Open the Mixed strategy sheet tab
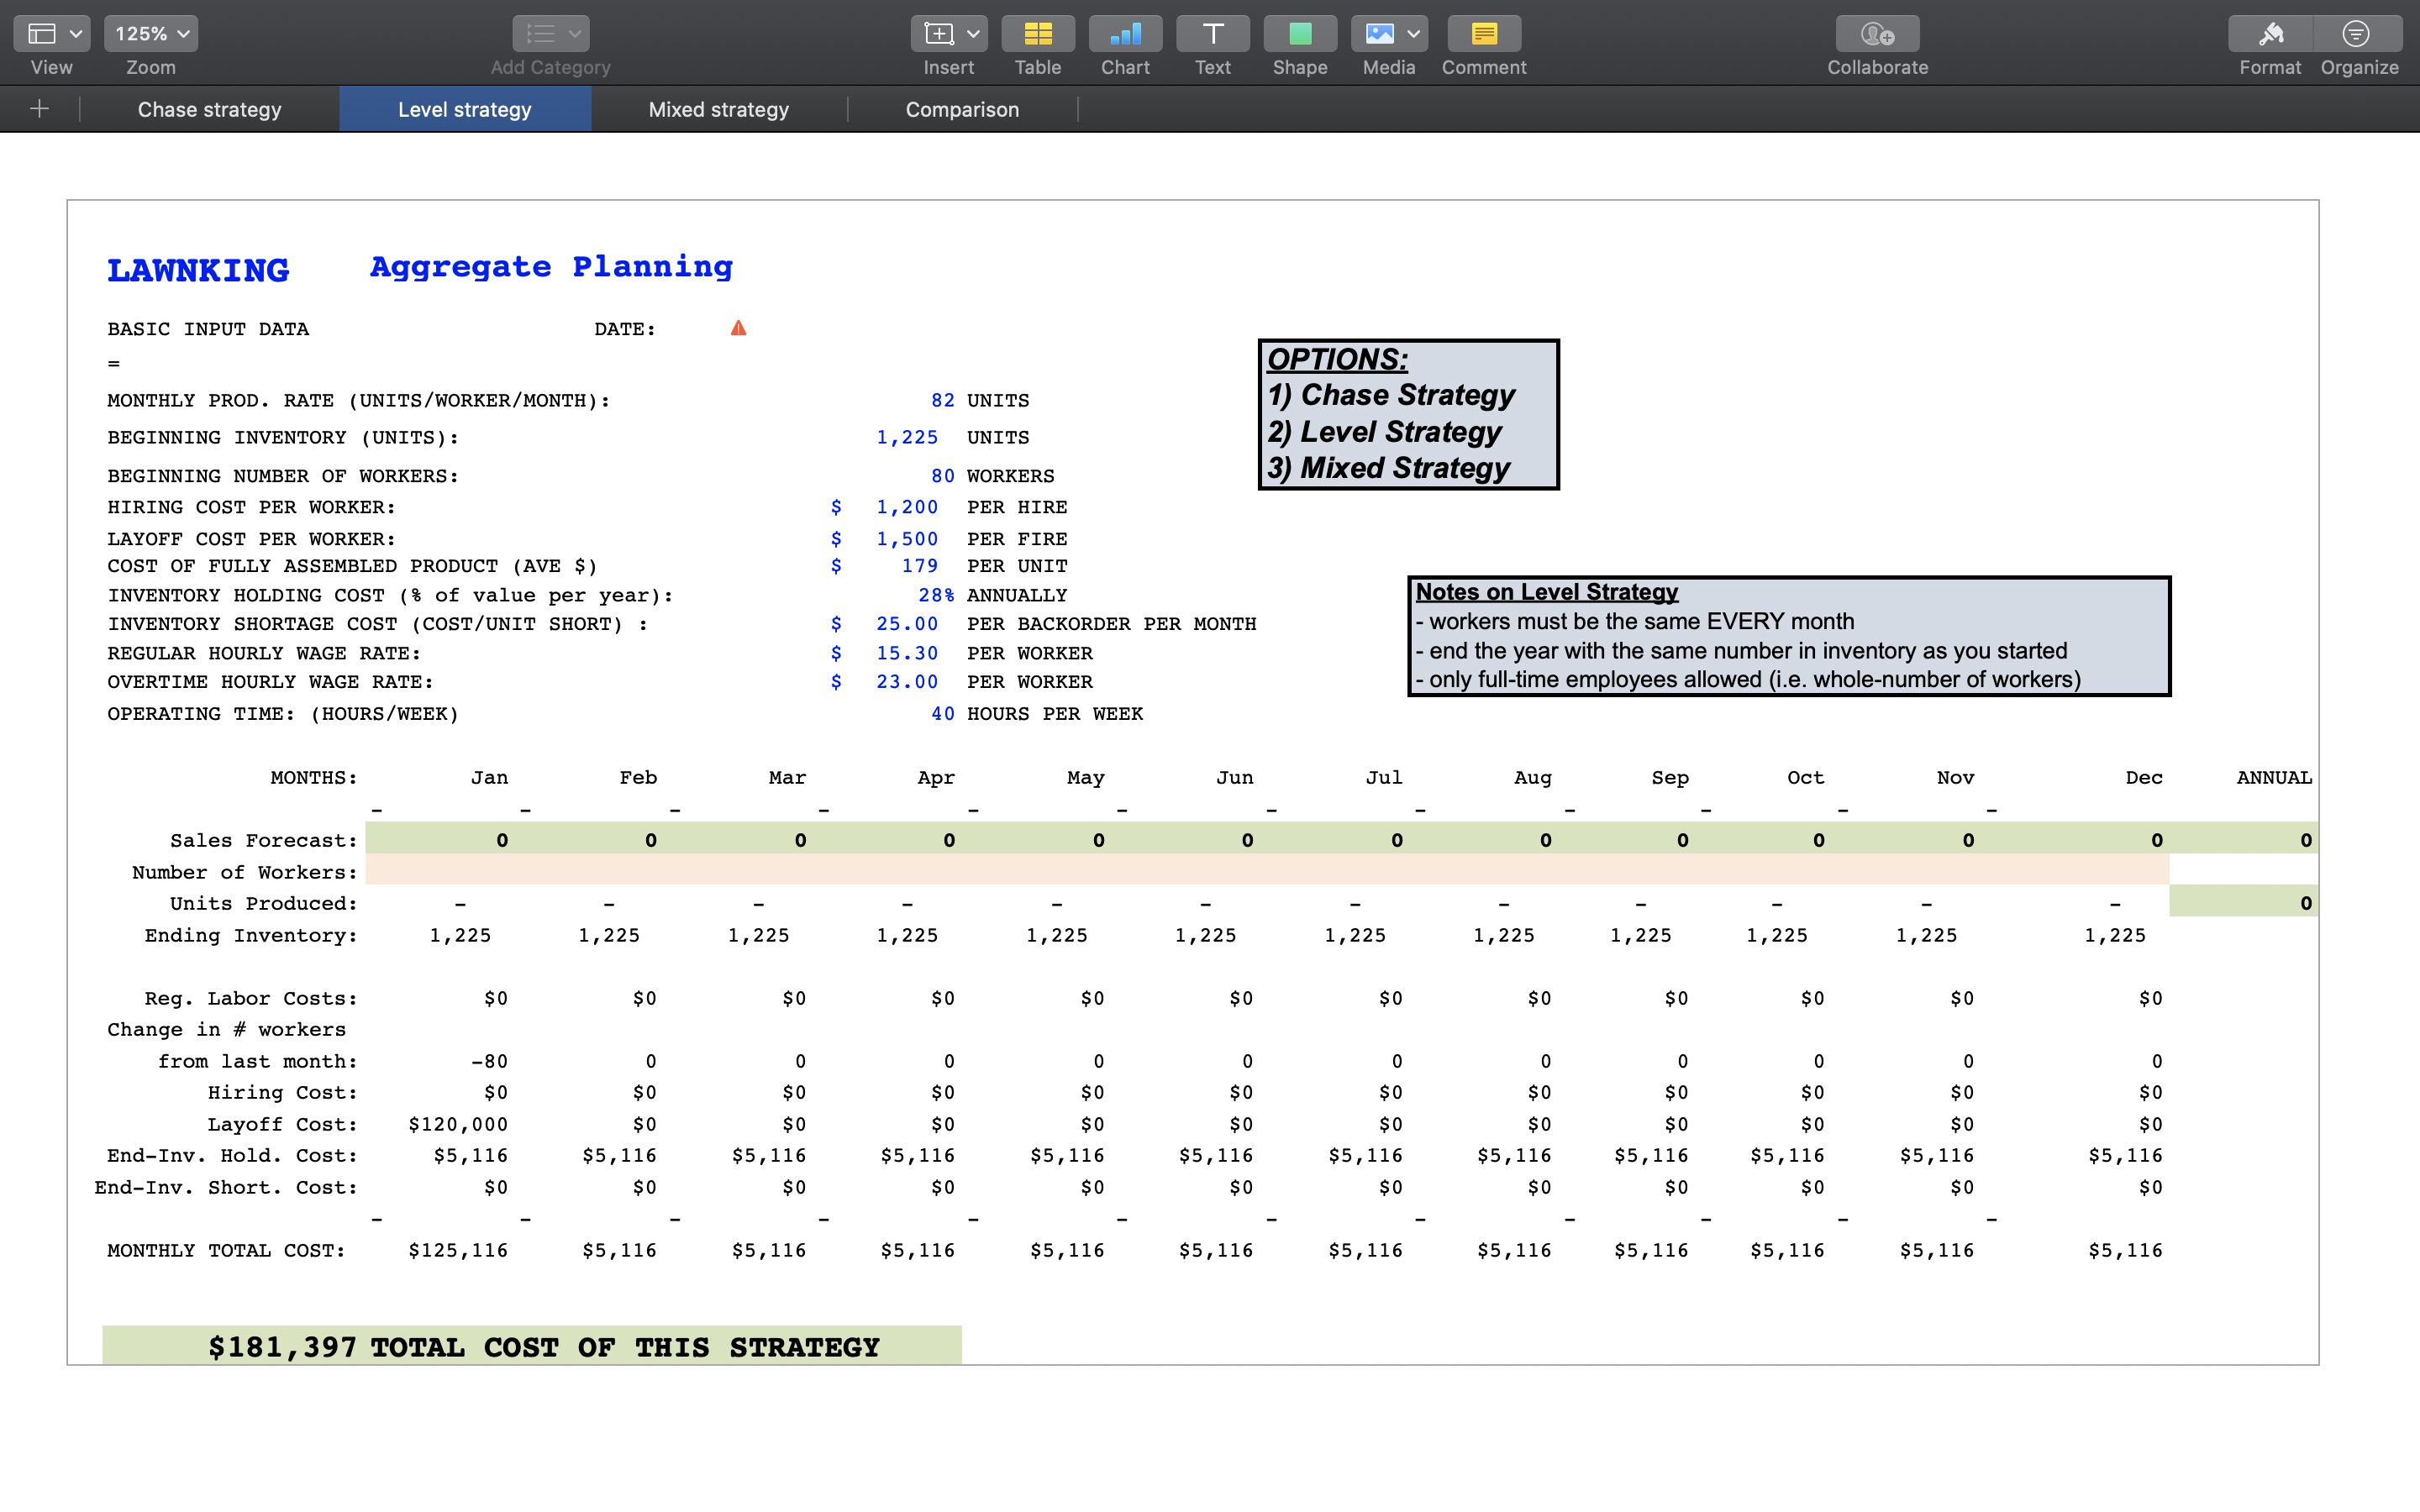 718,110
